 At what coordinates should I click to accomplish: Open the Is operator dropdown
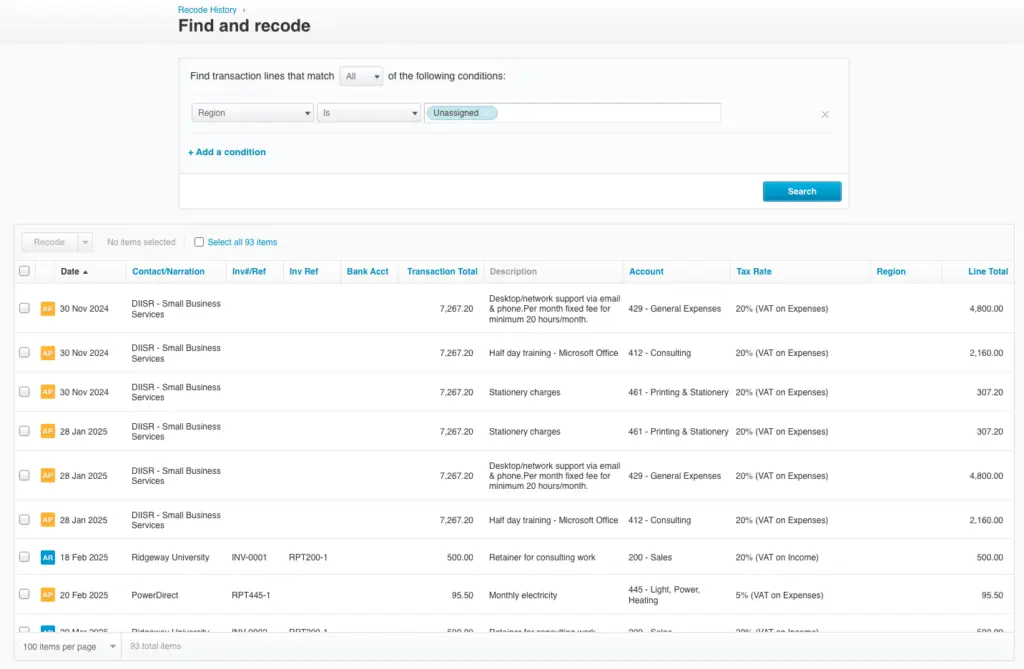[x=369, y=113]
